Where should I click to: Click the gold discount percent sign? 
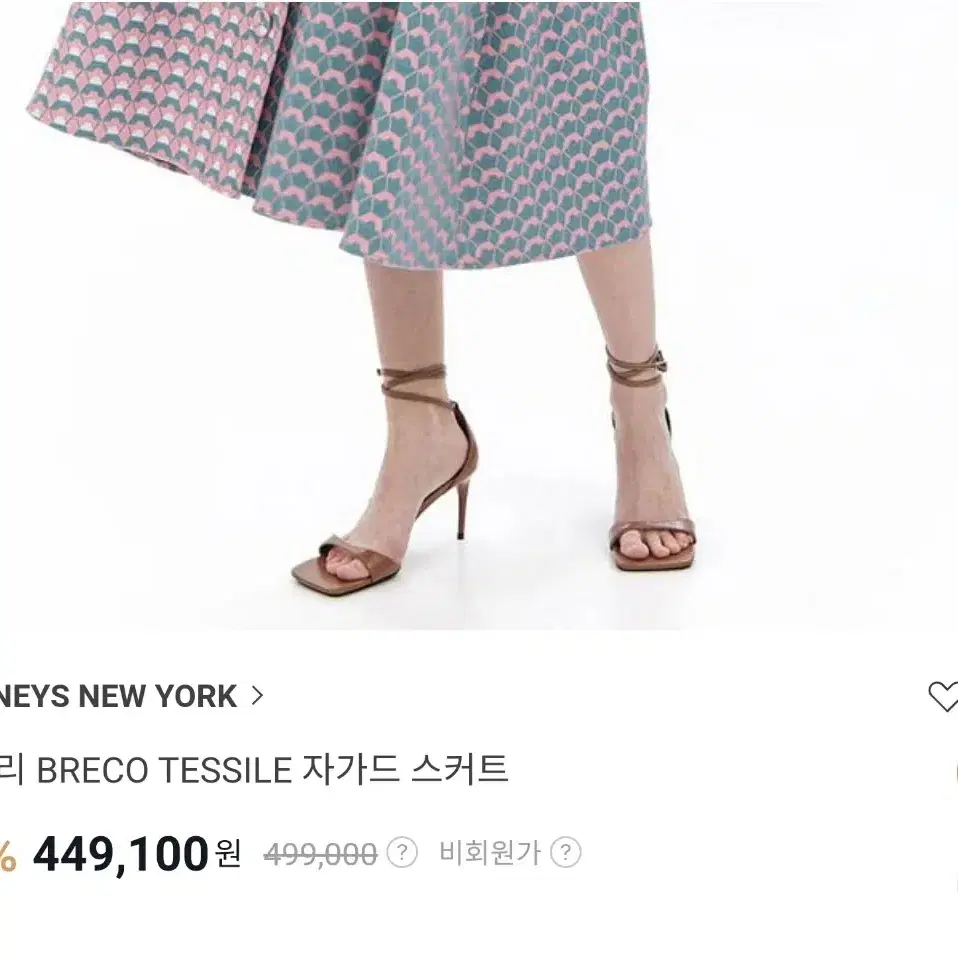point(7,856)
